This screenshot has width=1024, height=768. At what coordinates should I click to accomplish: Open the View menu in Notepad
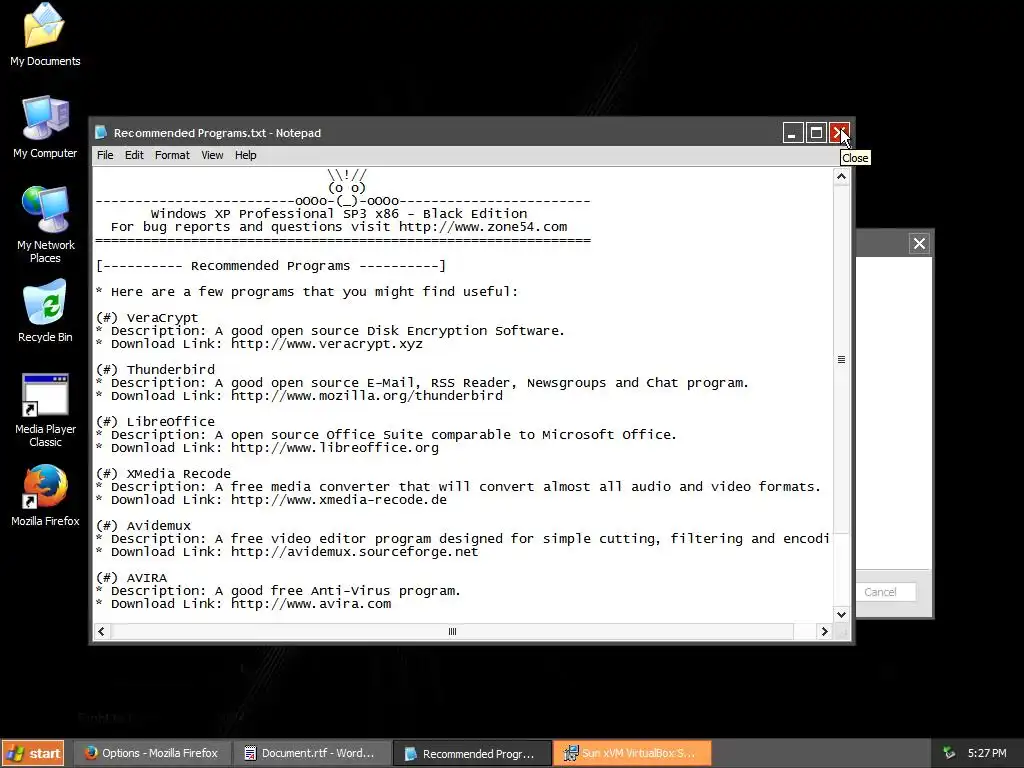[212, 155]
